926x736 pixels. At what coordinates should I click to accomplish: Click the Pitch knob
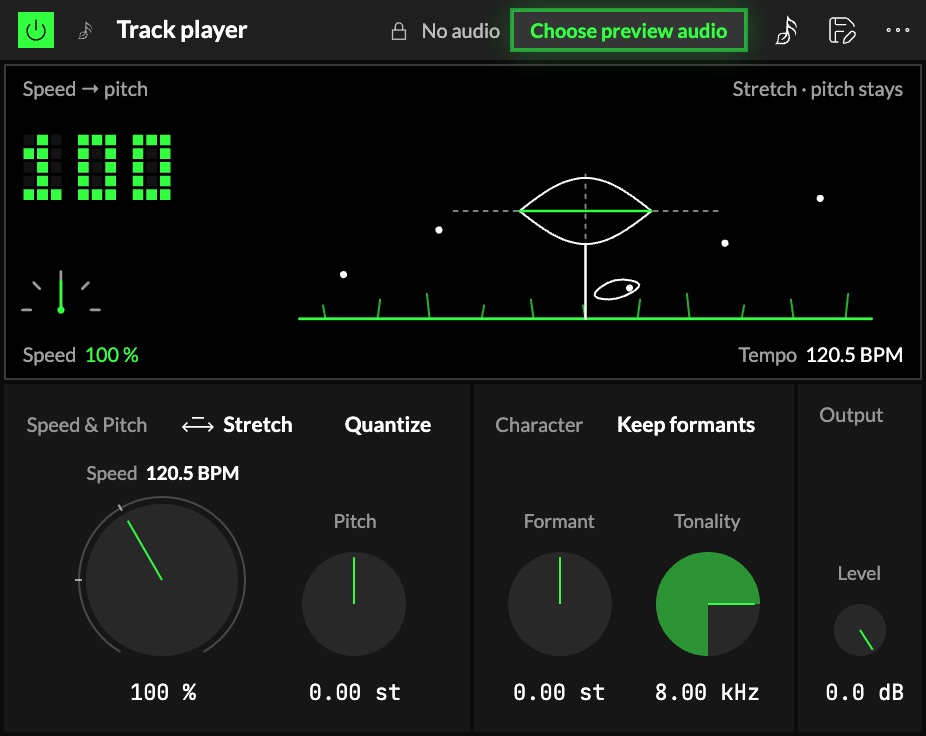pos(354,604)
